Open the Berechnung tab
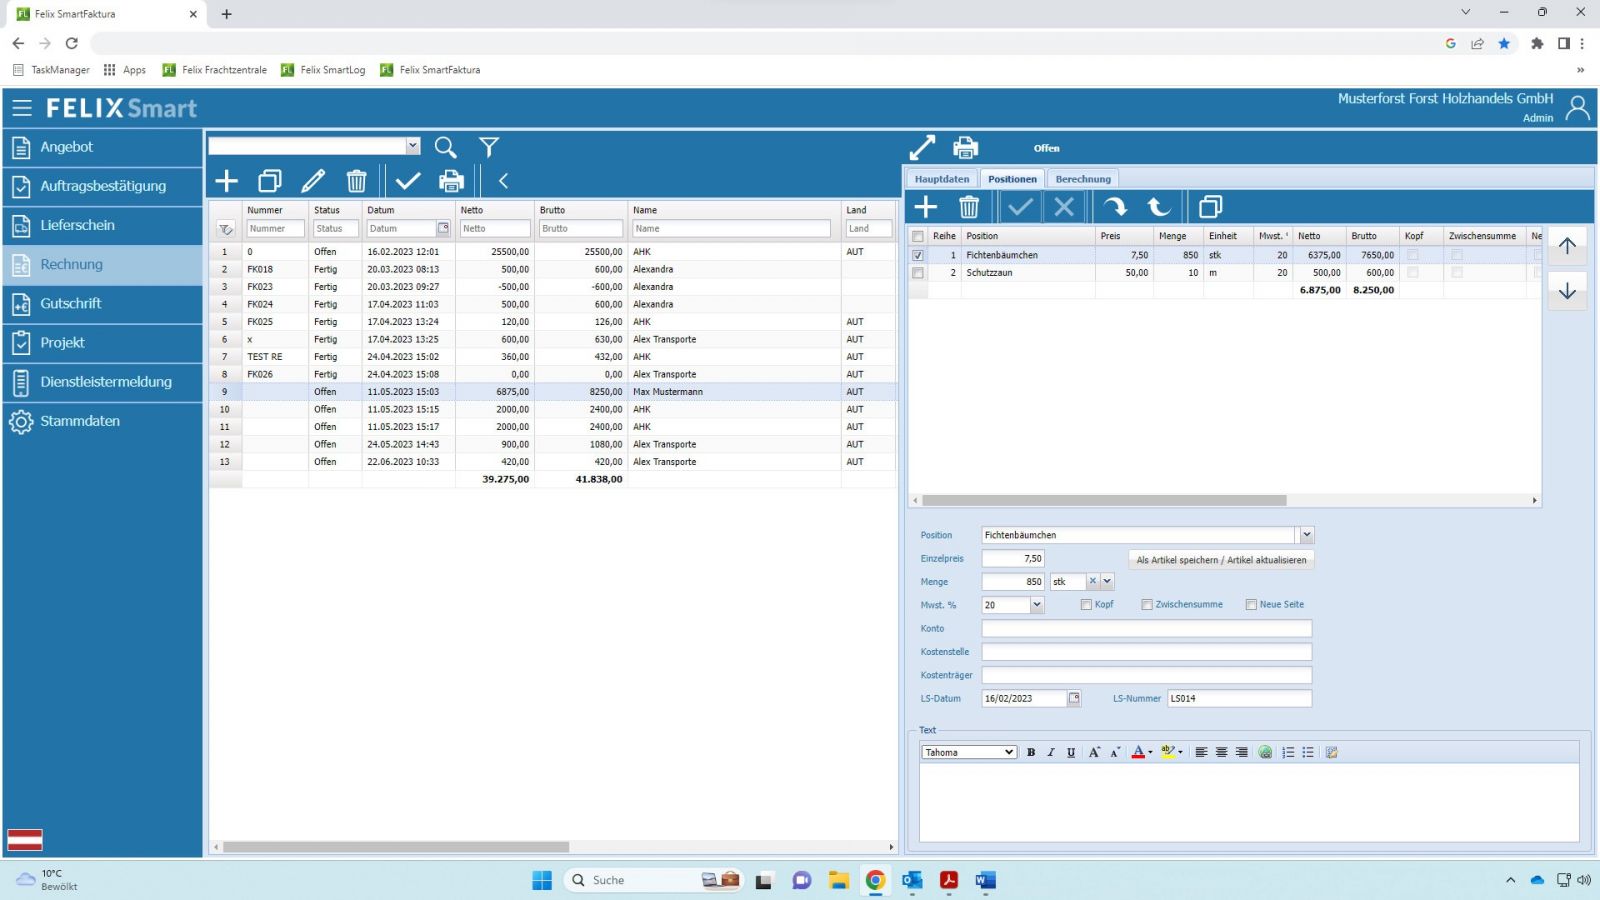1600x900 pixels. [x=1083, y=179]
